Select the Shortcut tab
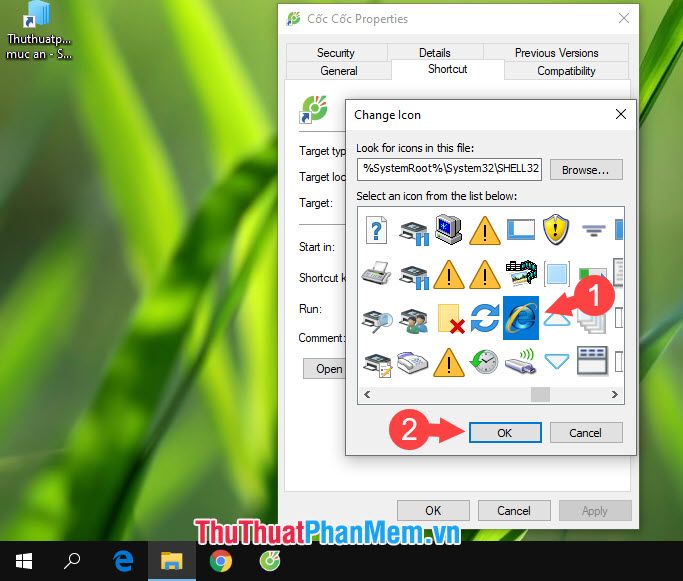The height and width of the screenshot is (581, 683). pyautogui.click(x=448, y=69)
